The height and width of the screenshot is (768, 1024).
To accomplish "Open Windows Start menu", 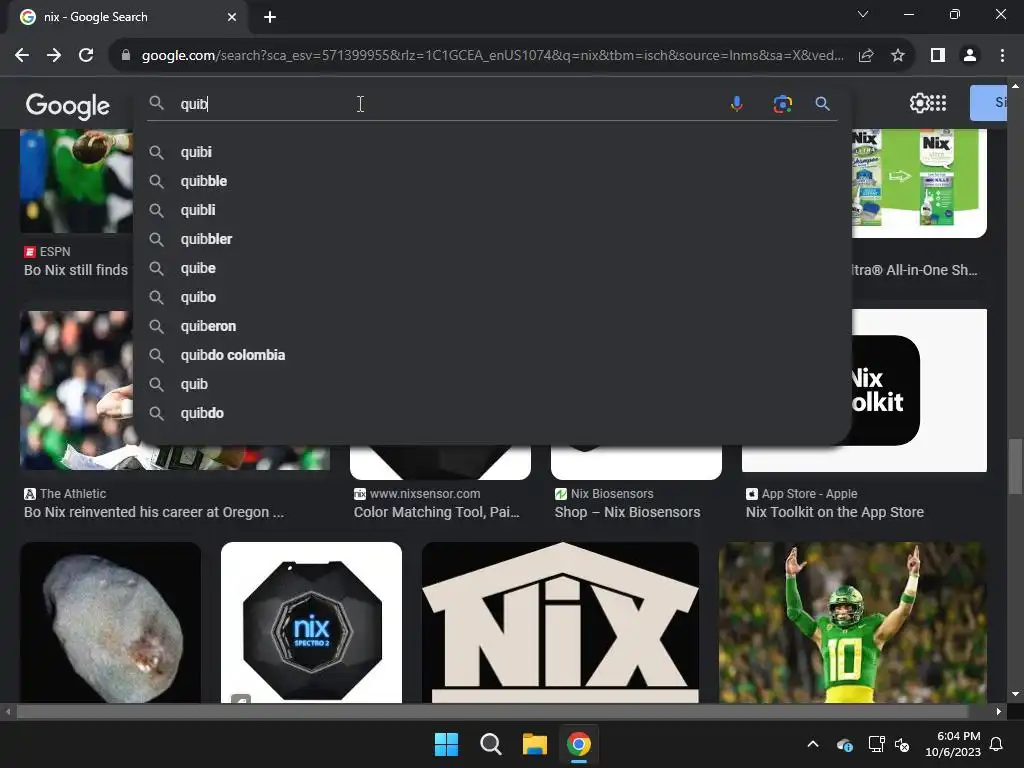I will [447, 744].
